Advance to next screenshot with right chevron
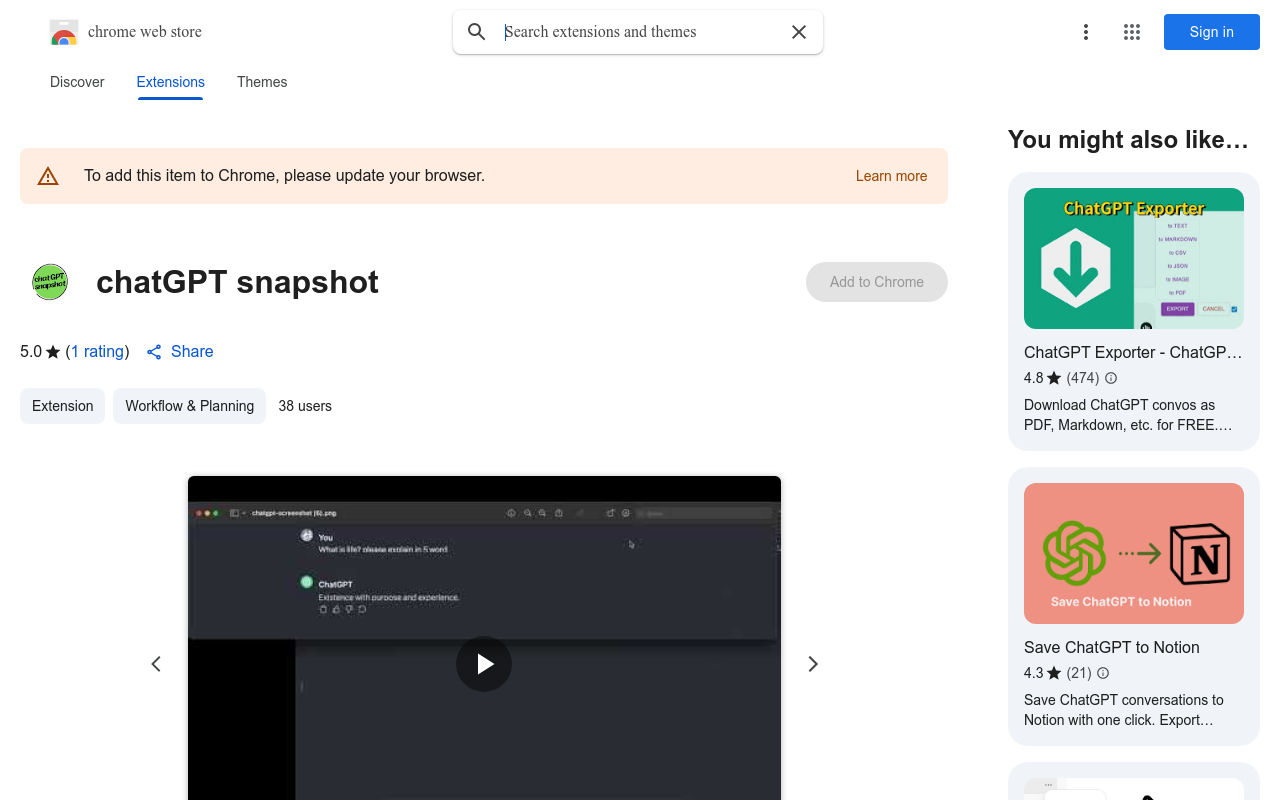The image size is (1280, 800). point(813,664)
